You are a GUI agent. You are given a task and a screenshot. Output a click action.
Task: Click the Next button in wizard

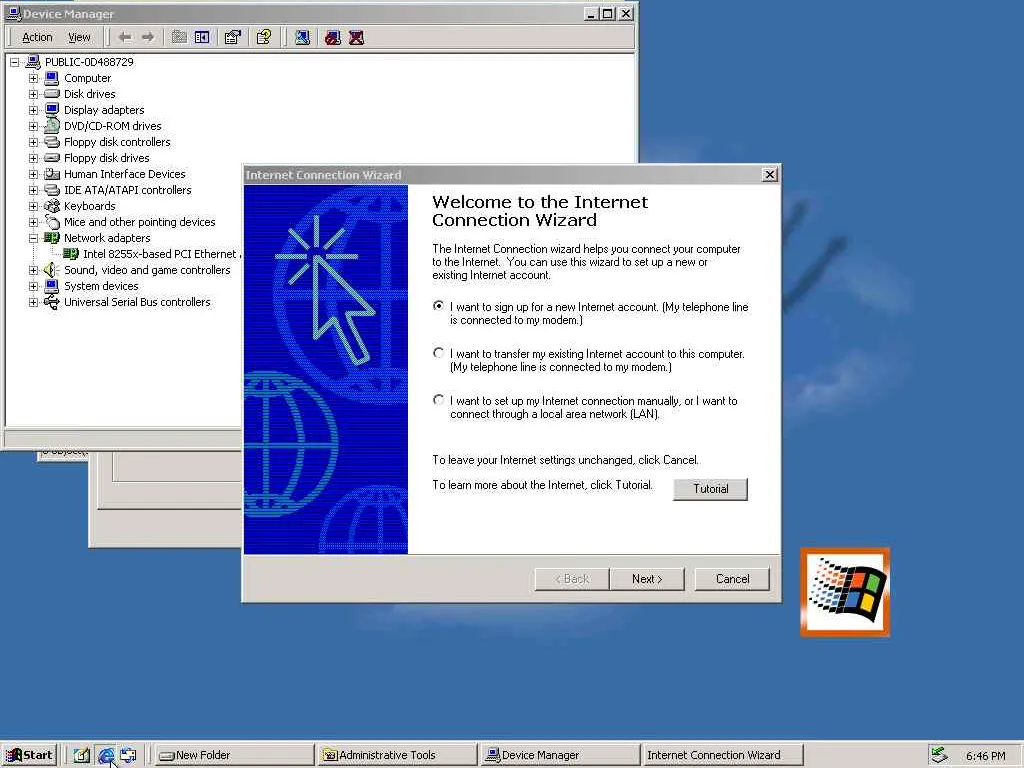click(647, 579)
